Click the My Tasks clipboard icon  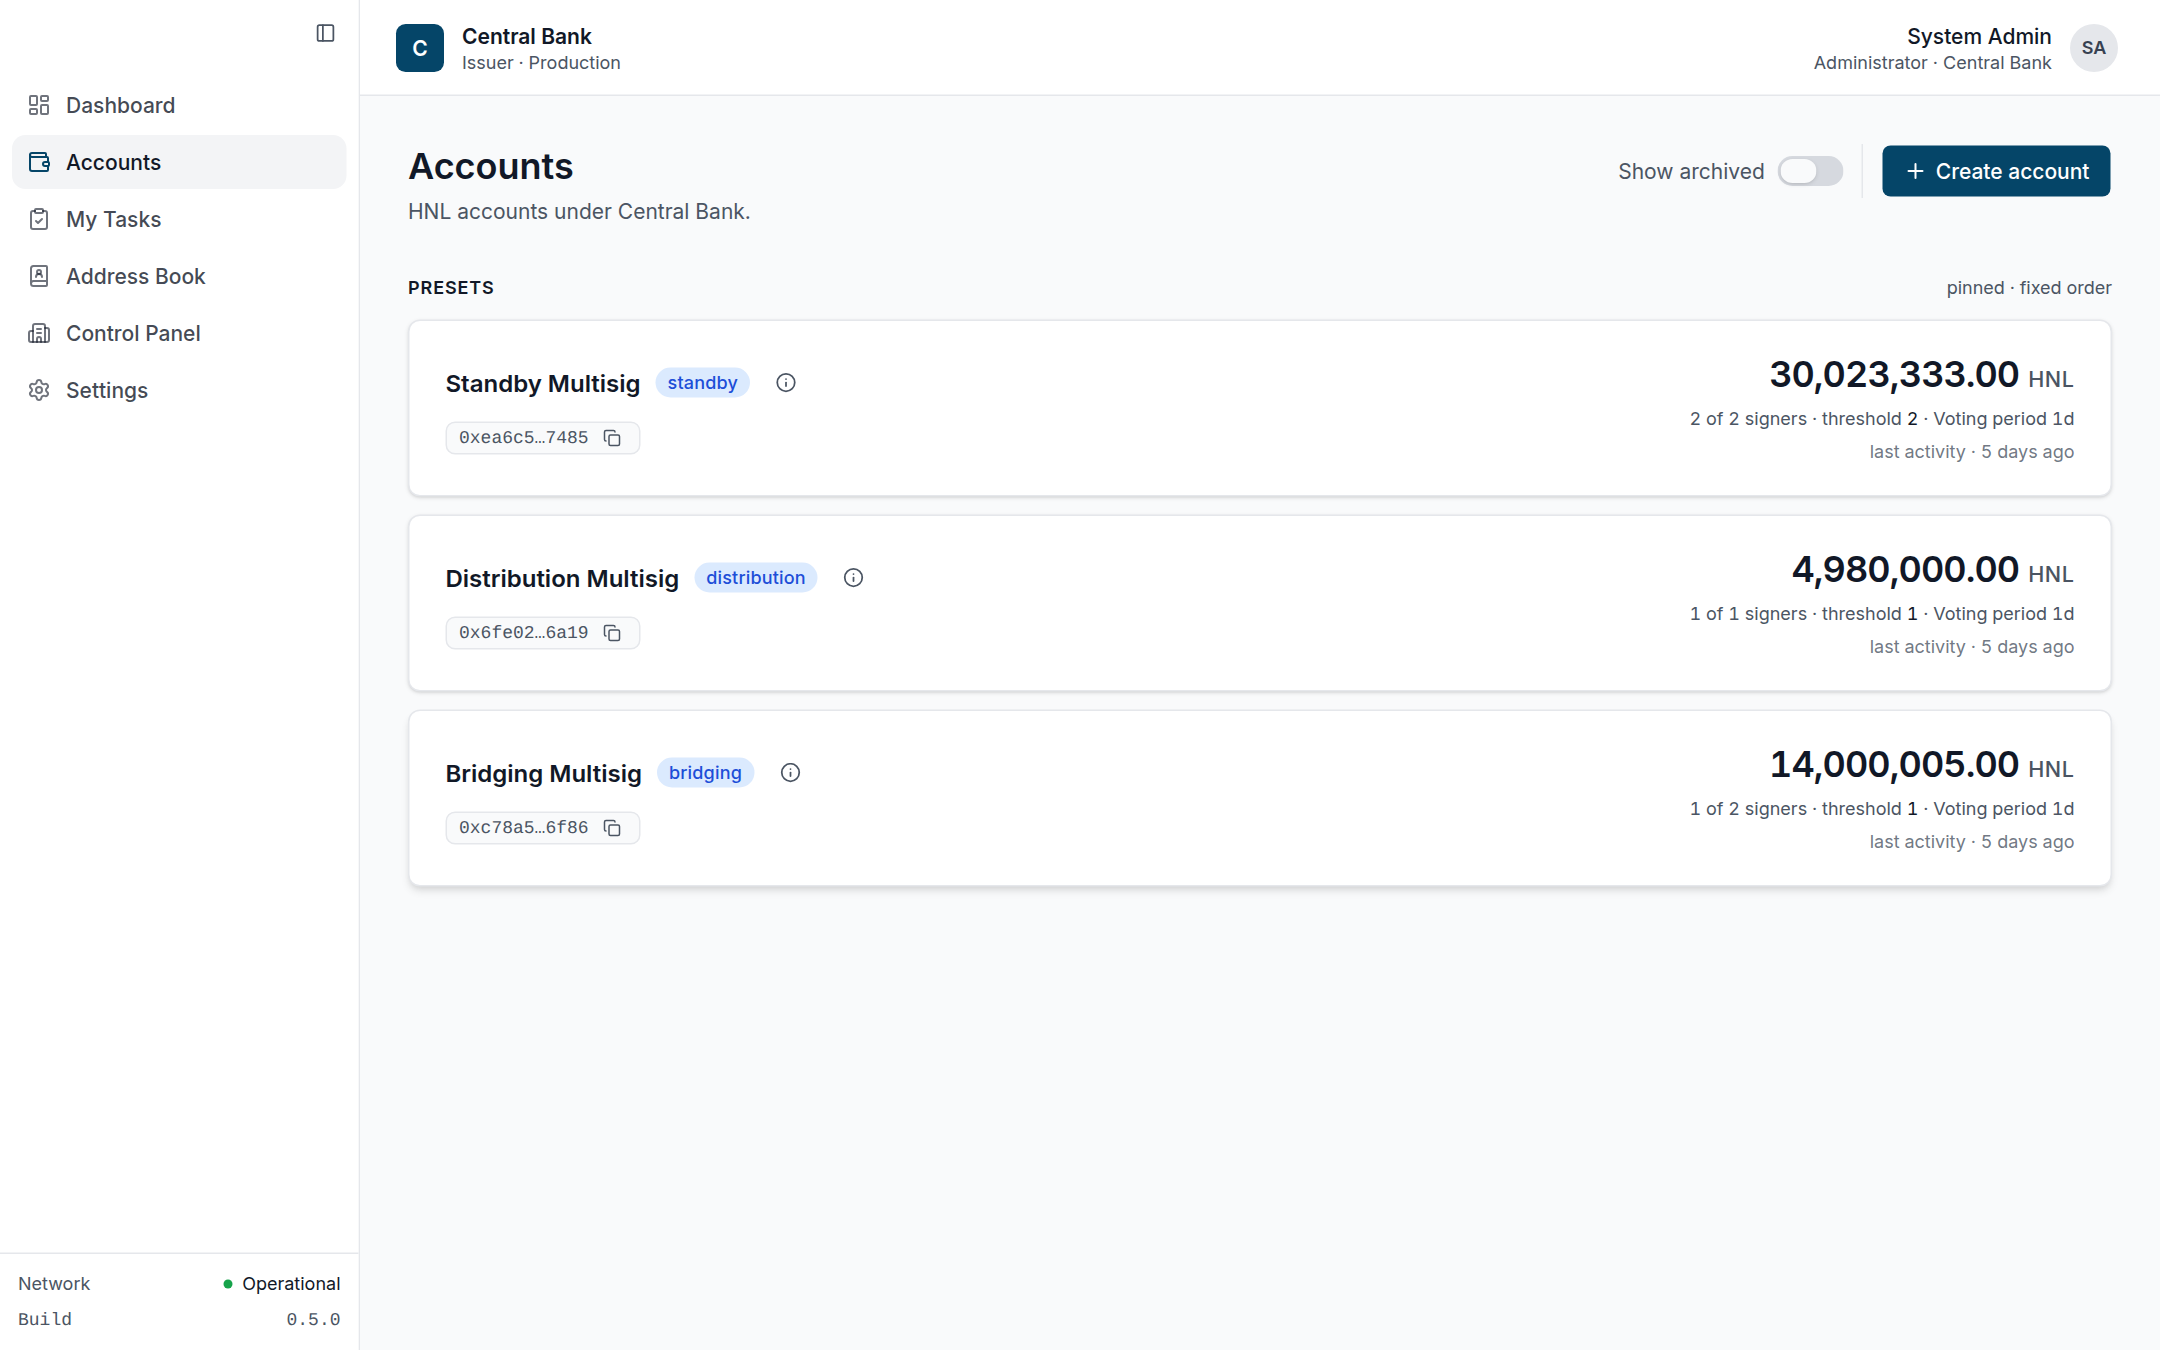(x=39, y=219)
